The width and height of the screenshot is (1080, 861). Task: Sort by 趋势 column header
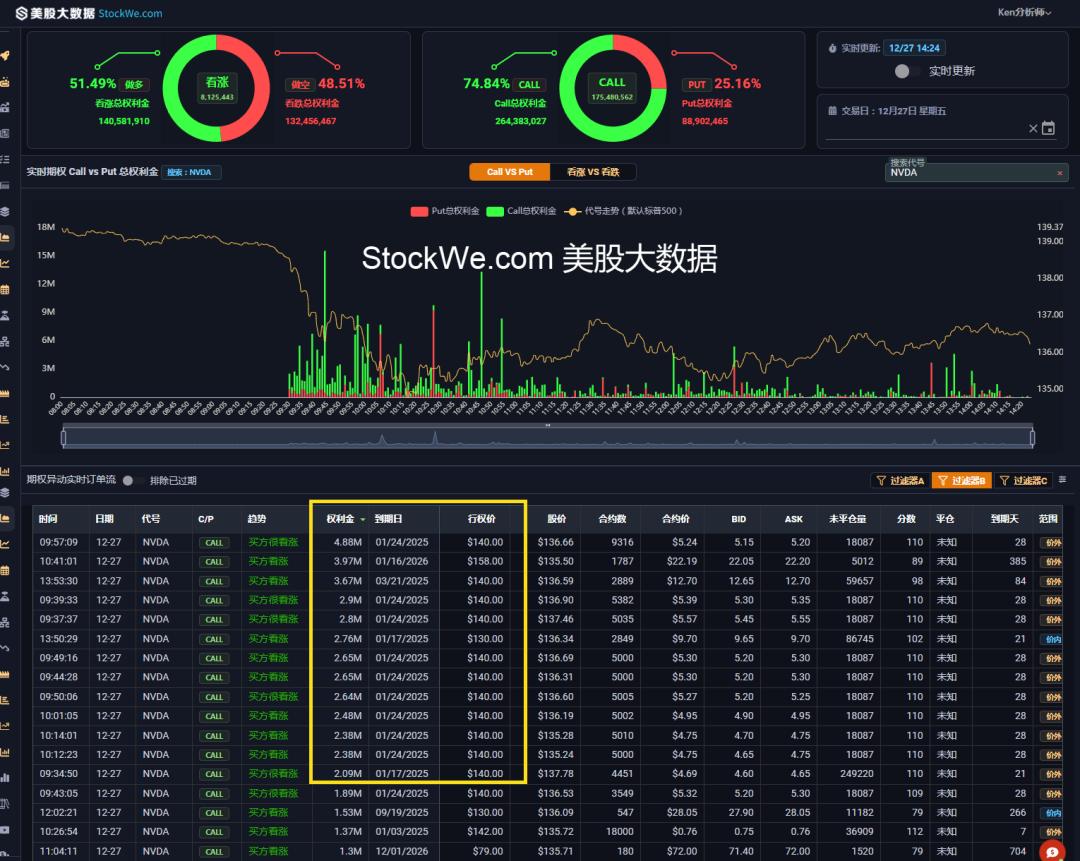(257, 519)
